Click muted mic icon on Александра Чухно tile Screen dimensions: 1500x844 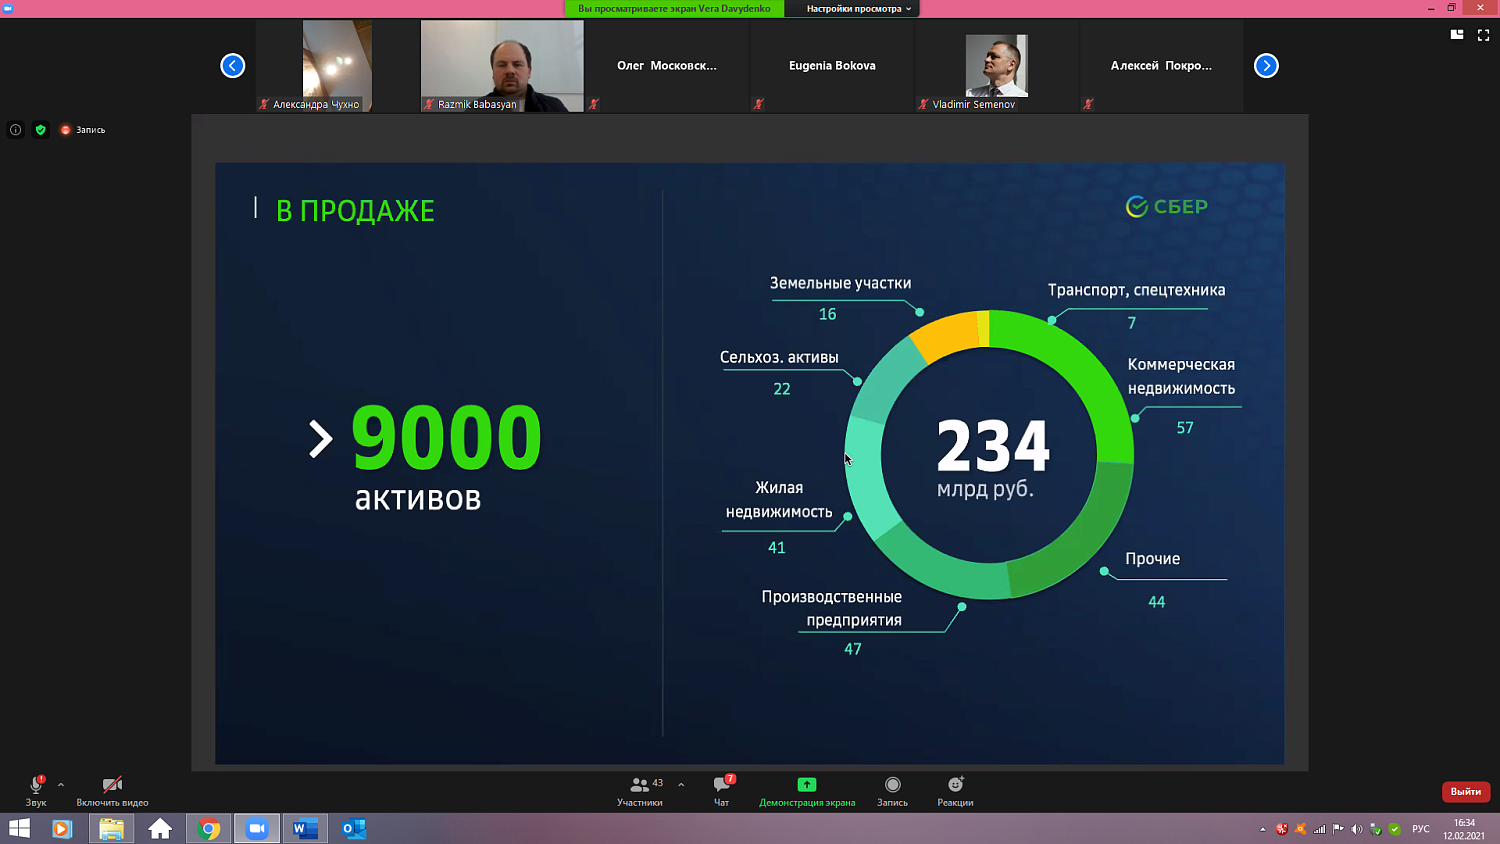click(264, 104)
